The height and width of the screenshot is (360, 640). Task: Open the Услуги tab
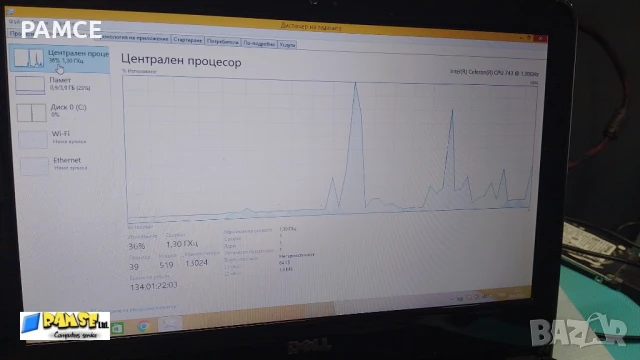tap(287, 44)
